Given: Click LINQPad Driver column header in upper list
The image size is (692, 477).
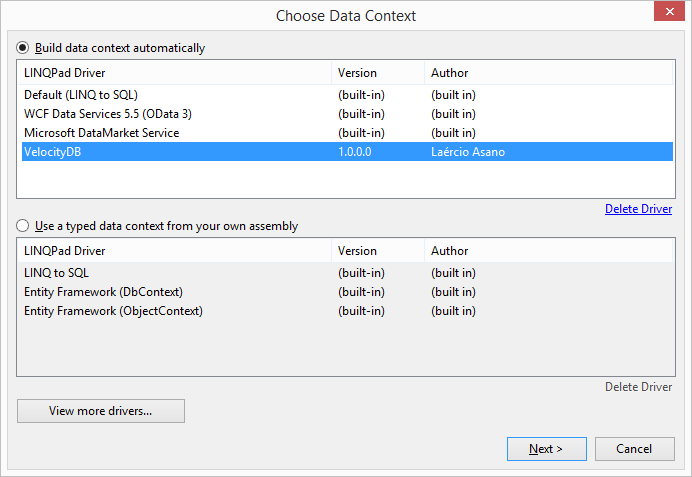Looking at the screenshot, I should click(174, 73).
